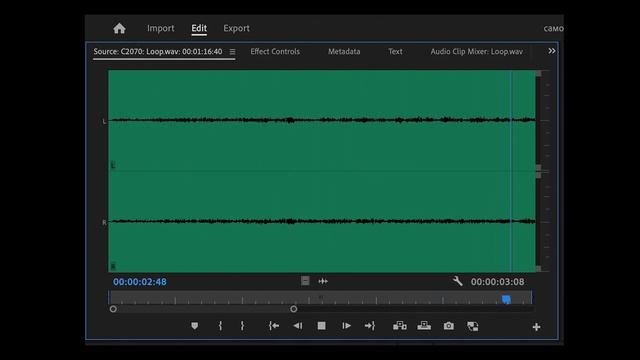Image resolution: width=640 pixels, height=360 pixels.
Task: Select the Edit workspace tab
Action: [199, 28]
